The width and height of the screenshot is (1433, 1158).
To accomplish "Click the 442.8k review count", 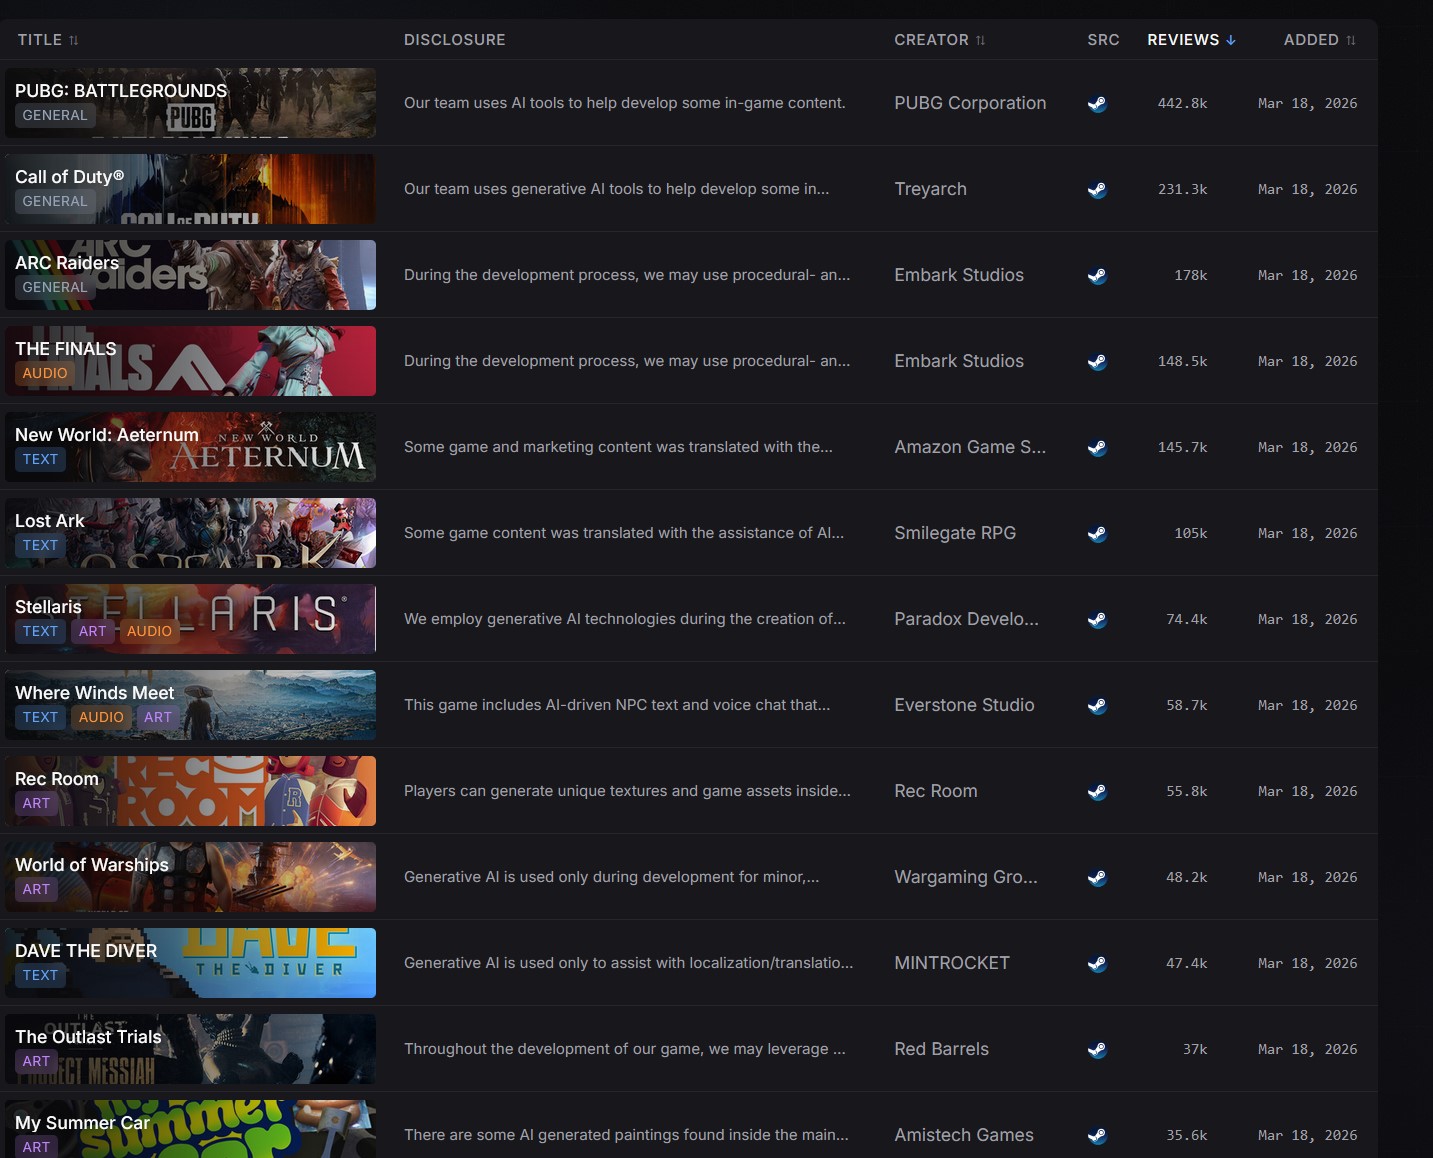I will click(x=1182, y=103).
